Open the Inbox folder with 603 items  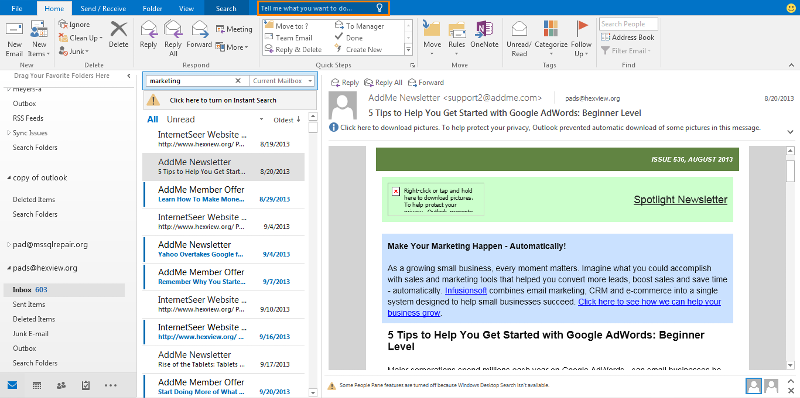(63, 290)
